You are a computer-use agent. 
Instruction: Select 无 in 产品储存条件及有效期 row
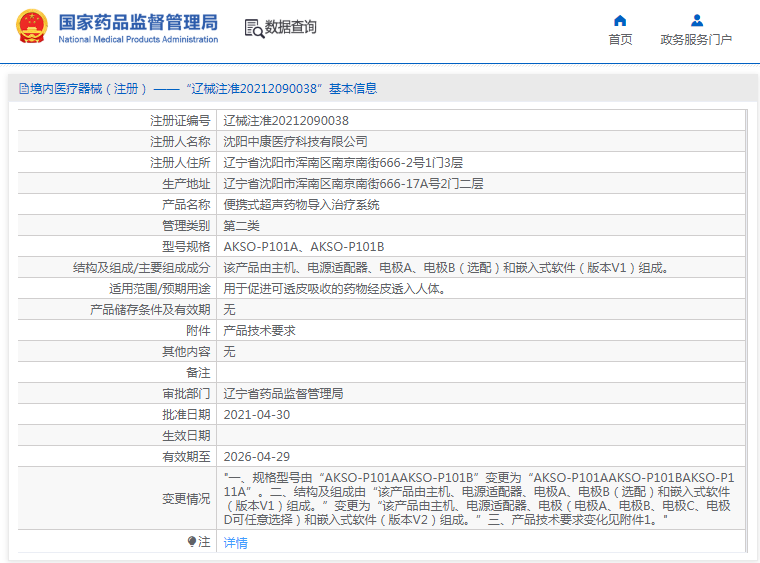pyautogui.click(x=229, y=310)
